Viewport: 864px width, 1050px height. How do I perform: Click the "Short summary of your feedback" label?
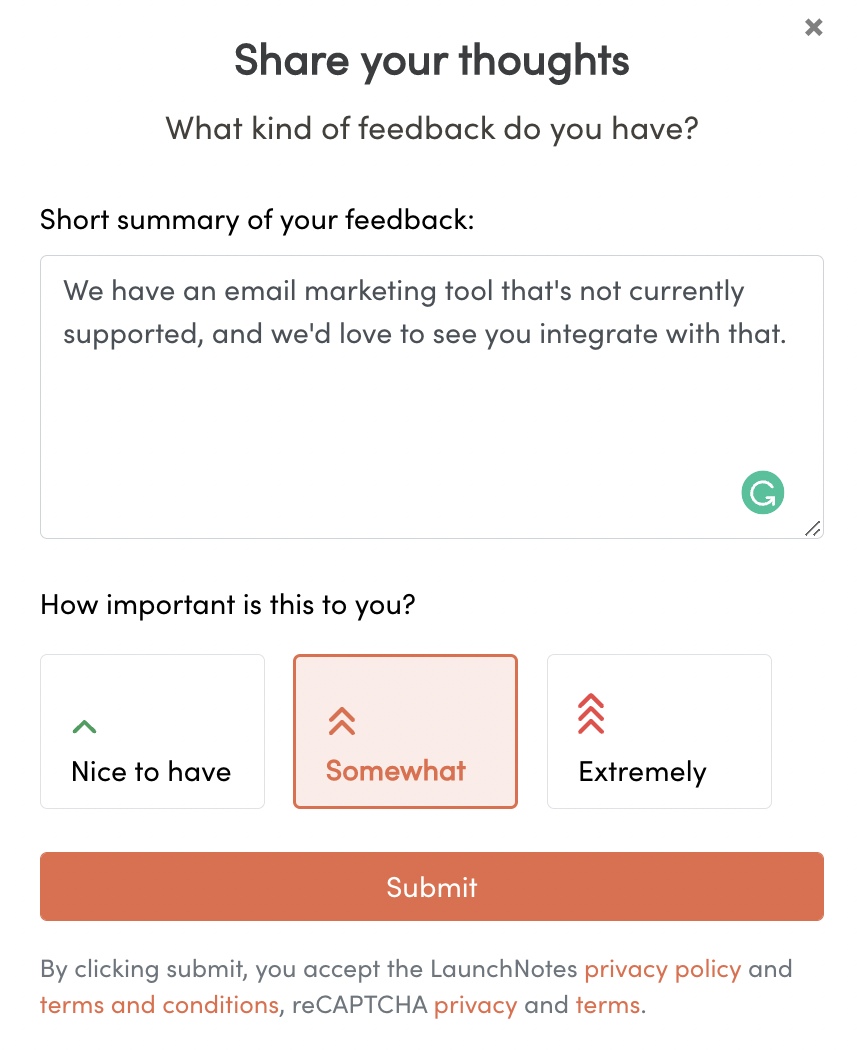[257, 219]
